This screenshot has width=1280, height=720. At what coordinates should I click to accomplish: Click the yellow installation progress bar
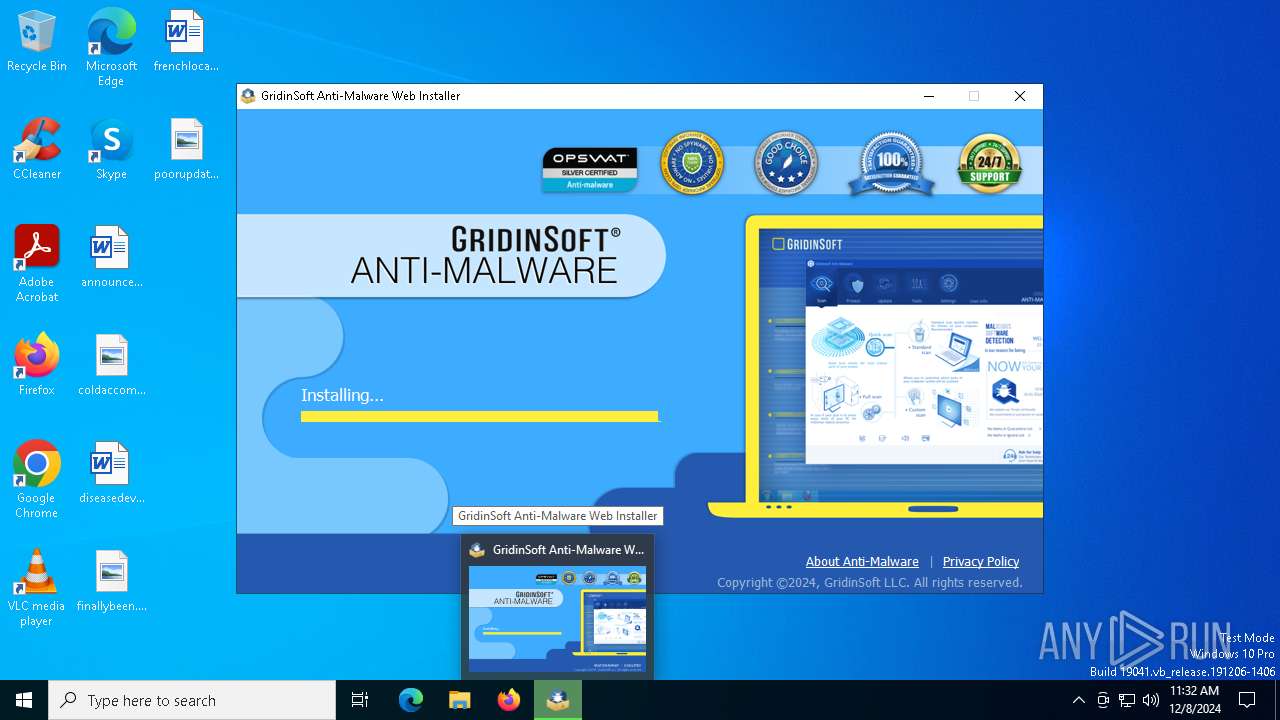[480, 416]
